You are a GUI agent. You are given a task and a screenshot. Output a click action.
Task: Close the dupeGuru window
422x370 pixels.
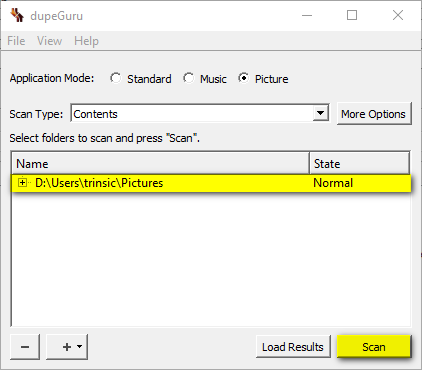click(x=398, y=15)
